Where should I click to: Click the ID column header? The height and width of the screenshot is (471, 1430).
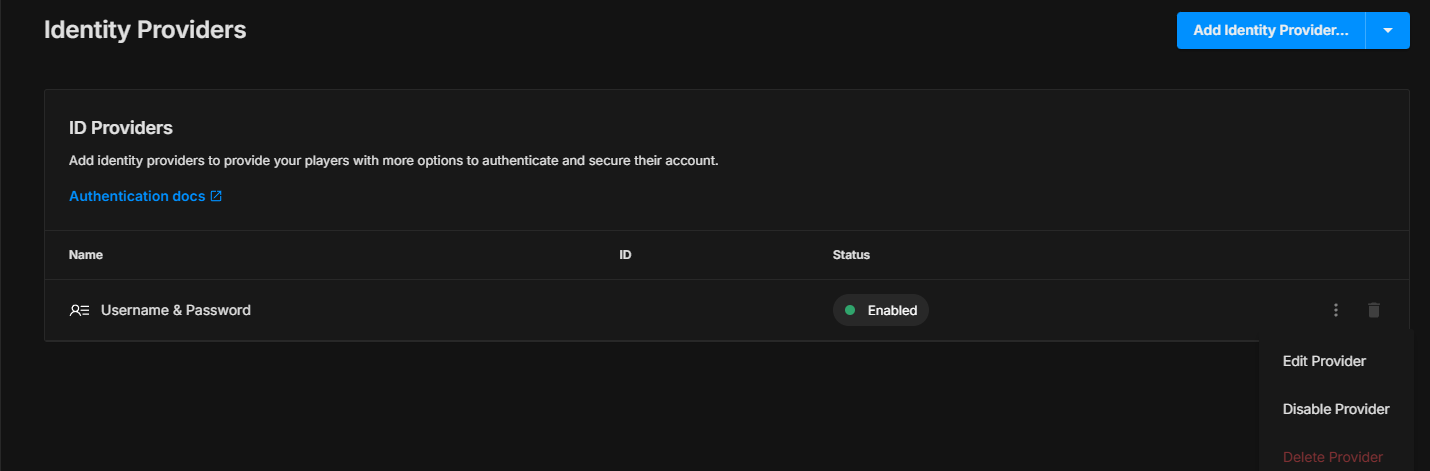[x=625, y=255]
